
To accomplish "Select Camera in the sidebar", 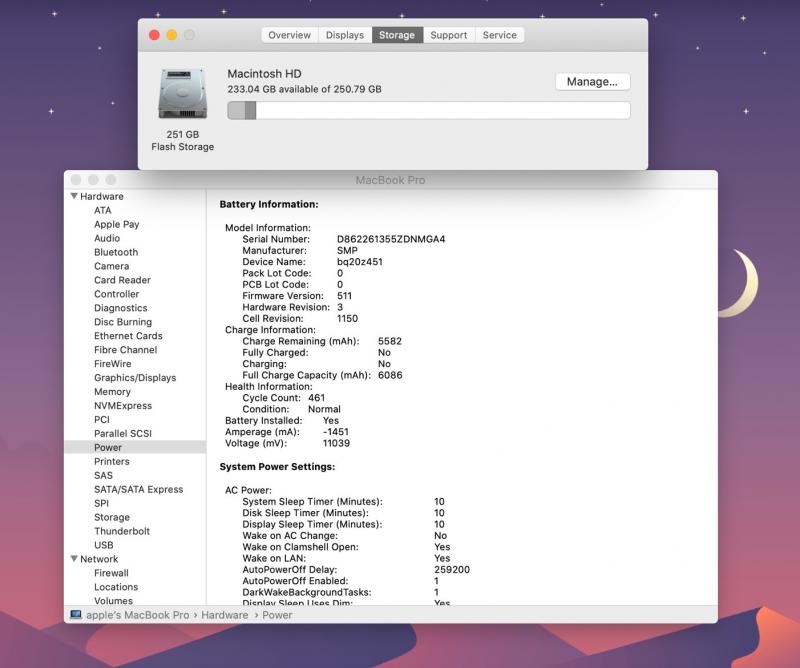I will point(112,266).
